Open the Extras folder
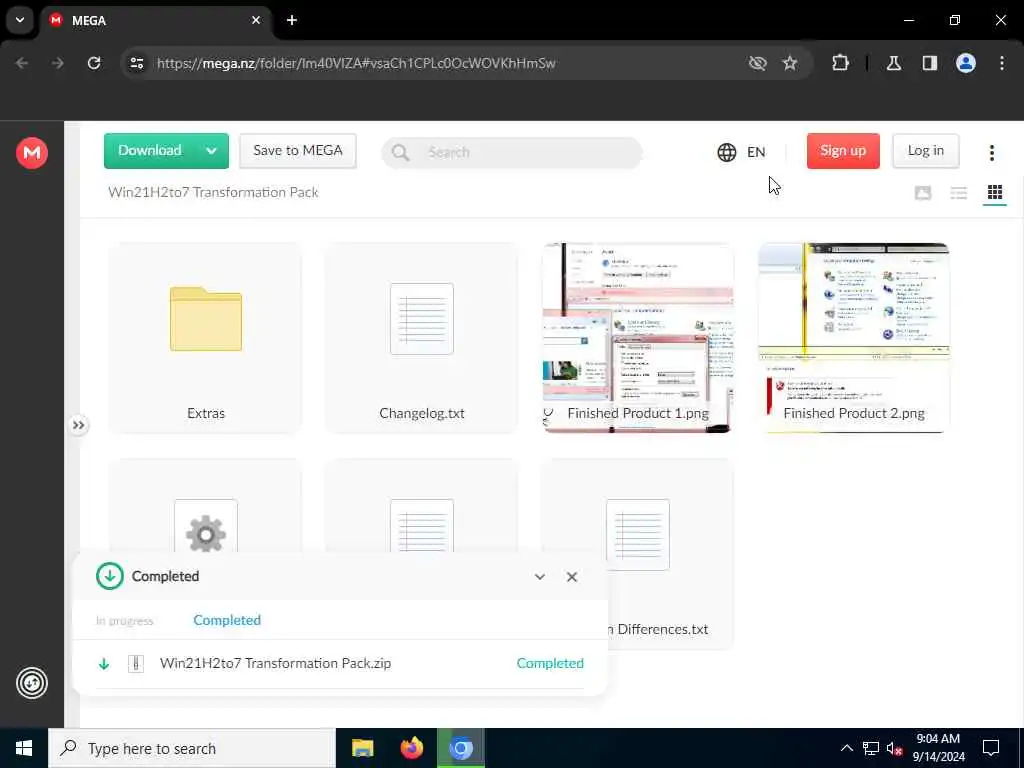The height and width of the screenshot is (768, 1024). 206,337
